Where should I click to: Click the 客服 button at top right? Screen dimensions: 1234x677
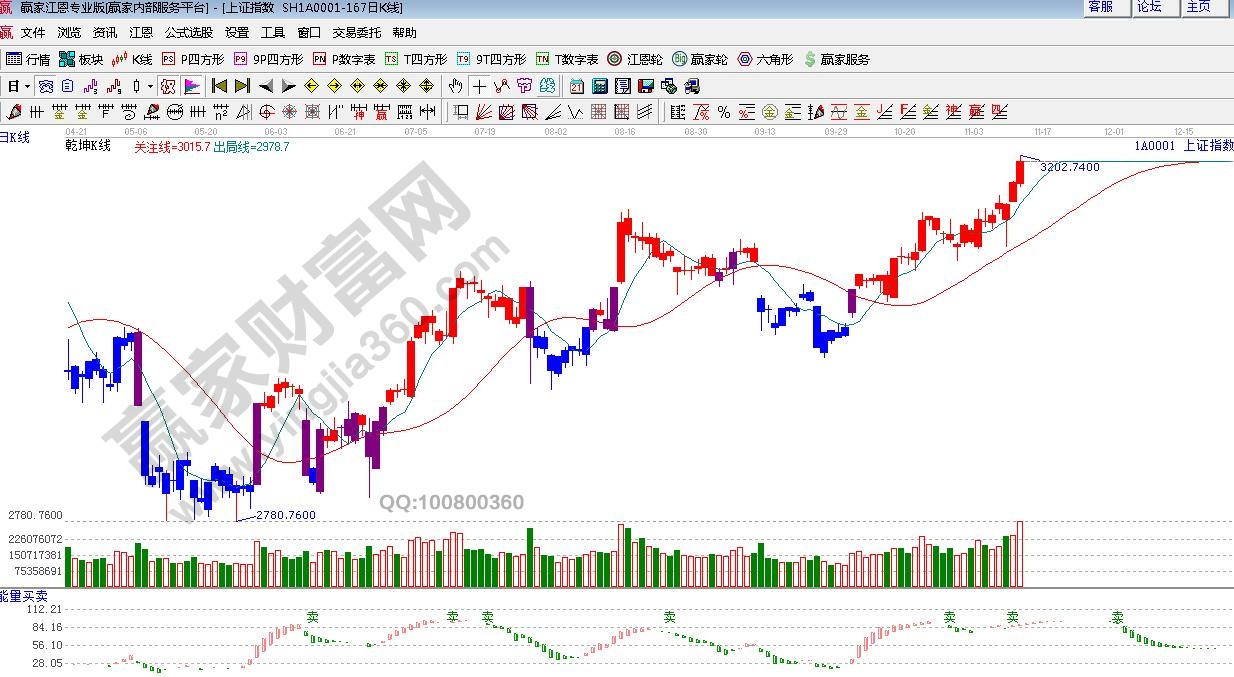pos(1101,7)
